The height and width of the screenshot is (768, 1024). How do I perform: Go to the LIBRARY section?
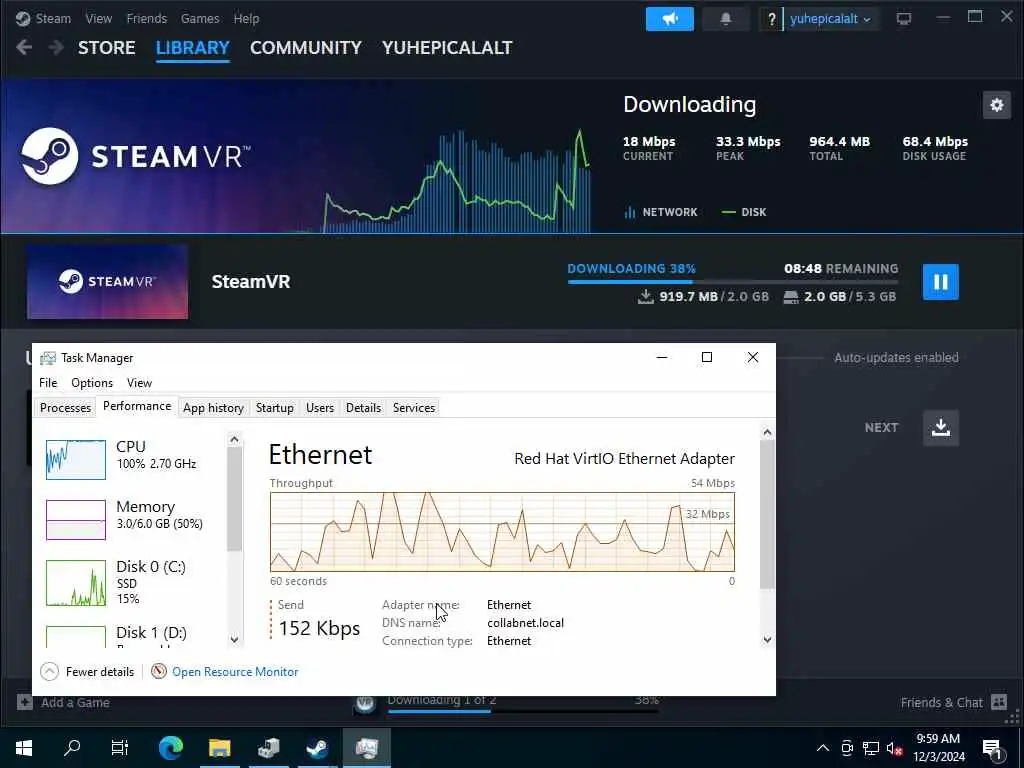(193, 48)
